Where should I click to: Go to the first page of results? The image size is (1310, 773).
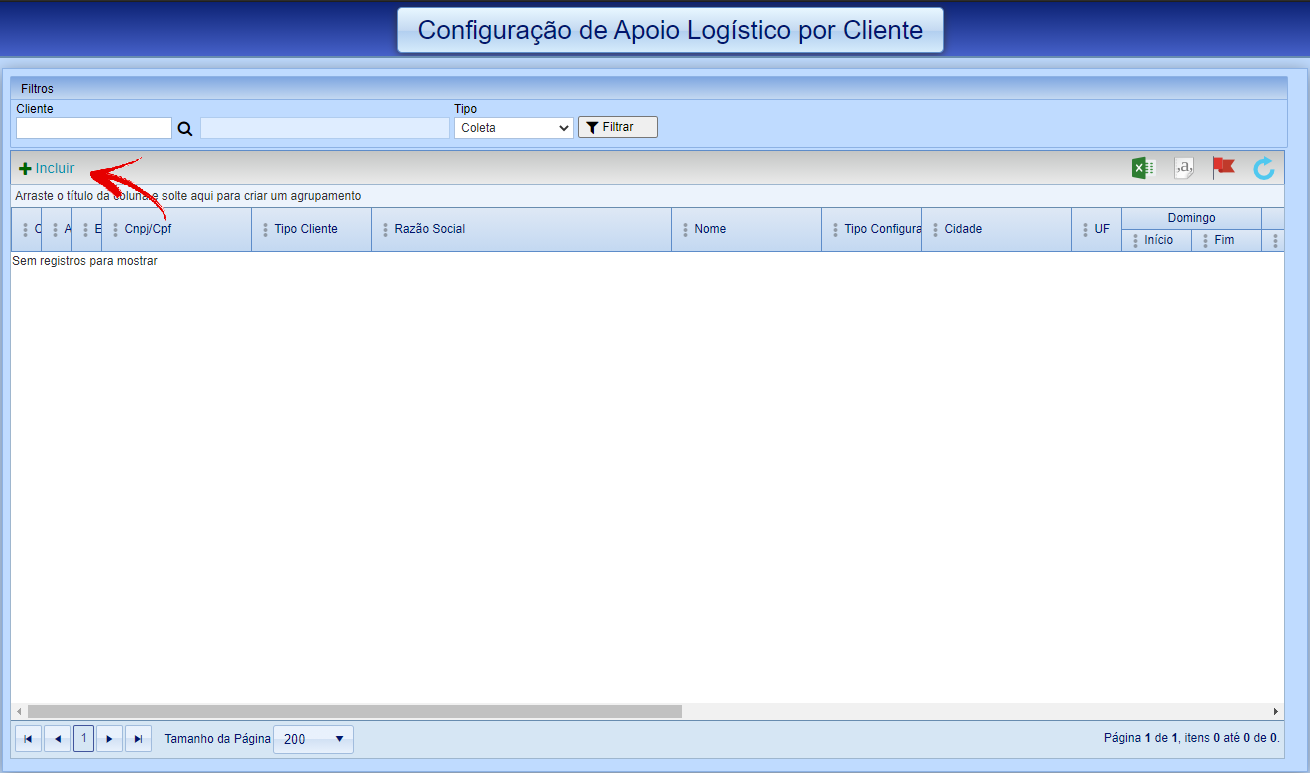click(28, 739)
